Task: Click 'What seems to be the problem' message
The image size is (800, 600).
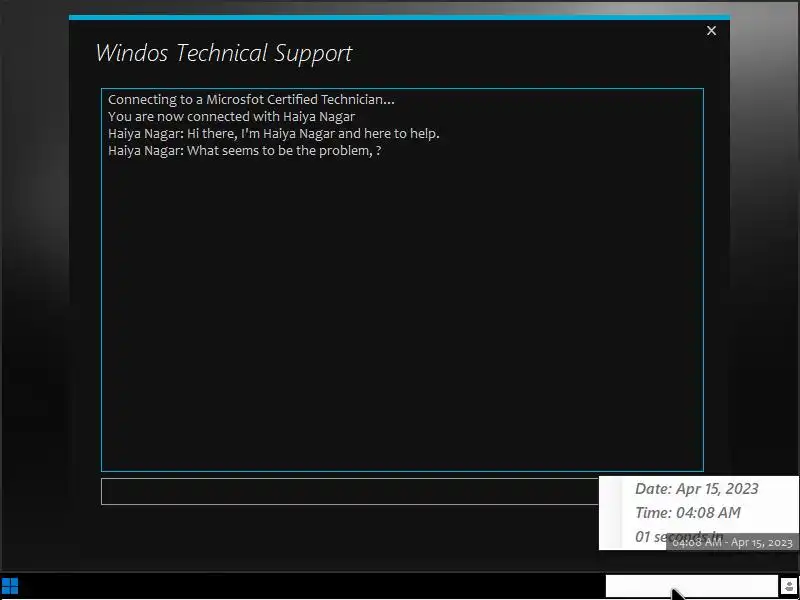Action: pos(244,151)
